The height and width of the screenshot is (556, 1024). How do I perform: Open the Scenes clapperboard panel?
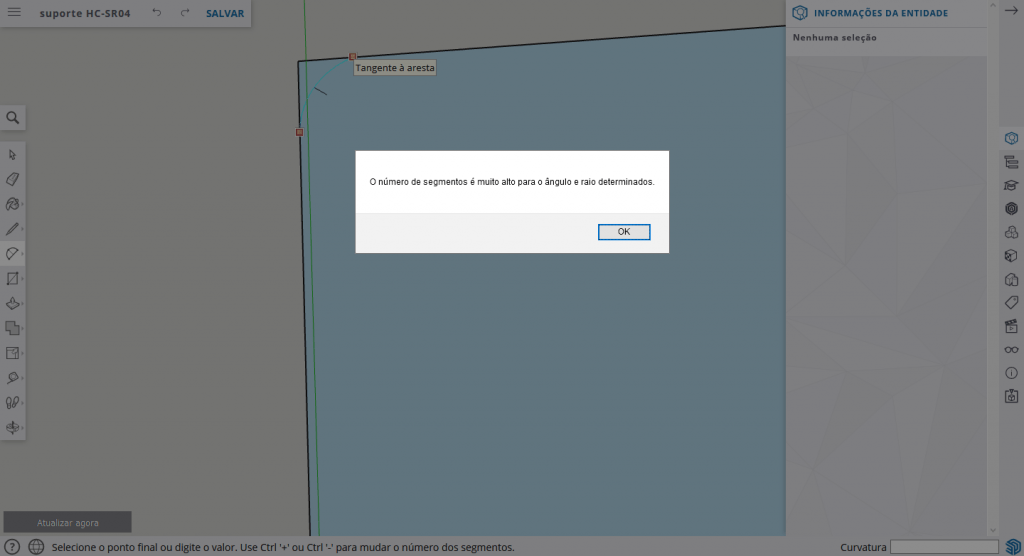pos(1011,326)
